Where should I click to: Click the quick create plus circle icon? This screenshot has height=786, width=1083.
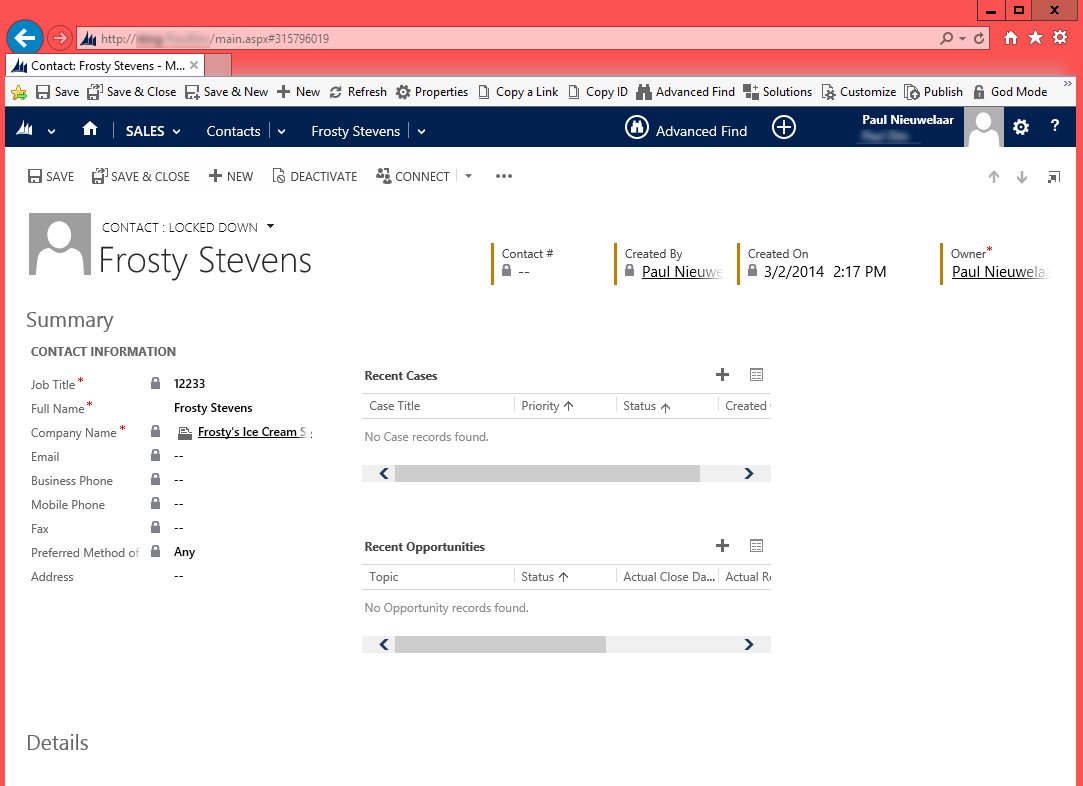pyautogui.click(x=784, y=128)
